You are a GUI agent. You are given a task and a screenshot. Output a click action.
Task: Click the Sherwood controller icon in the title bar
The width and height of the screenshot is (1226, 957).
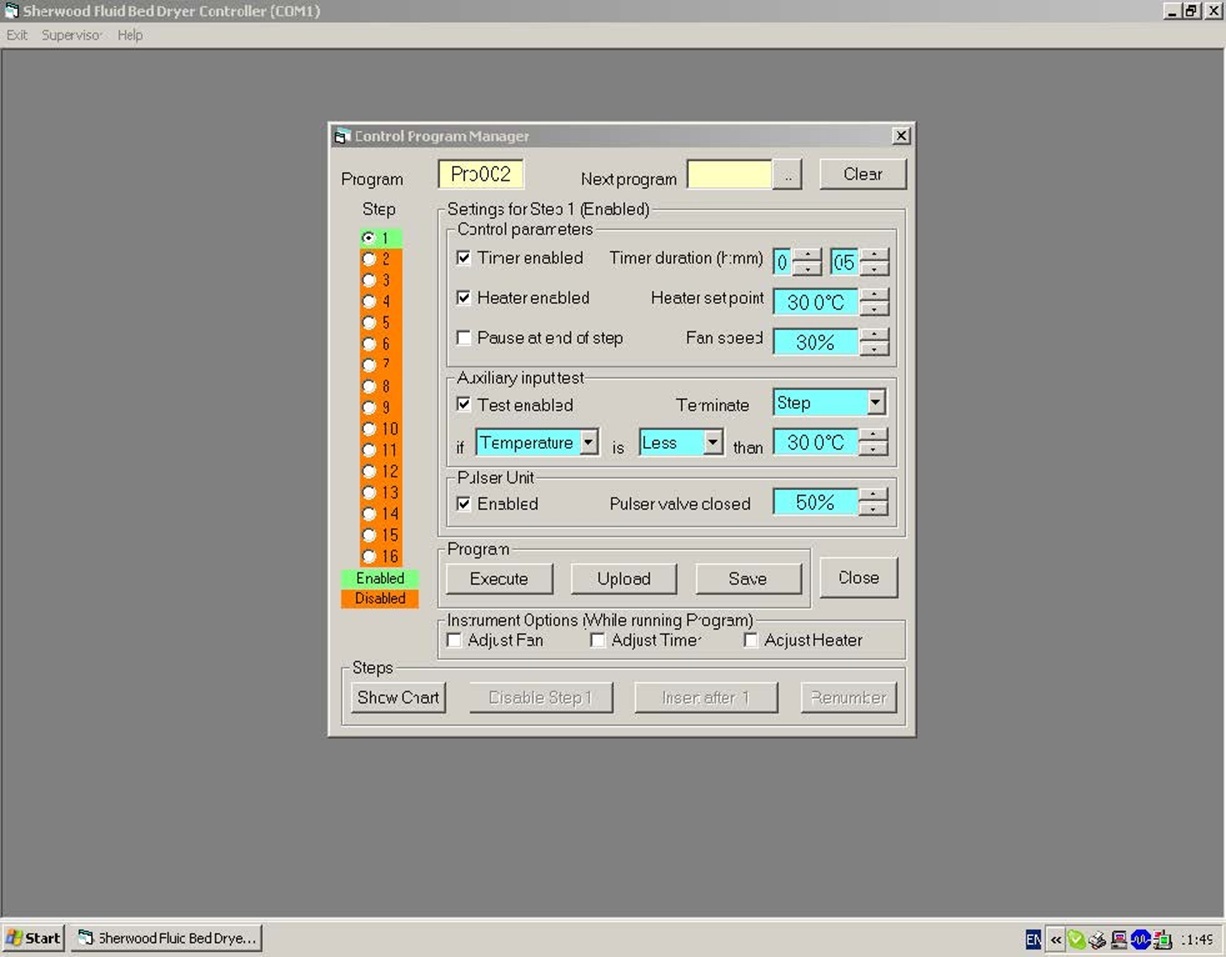tap(10, 11)
